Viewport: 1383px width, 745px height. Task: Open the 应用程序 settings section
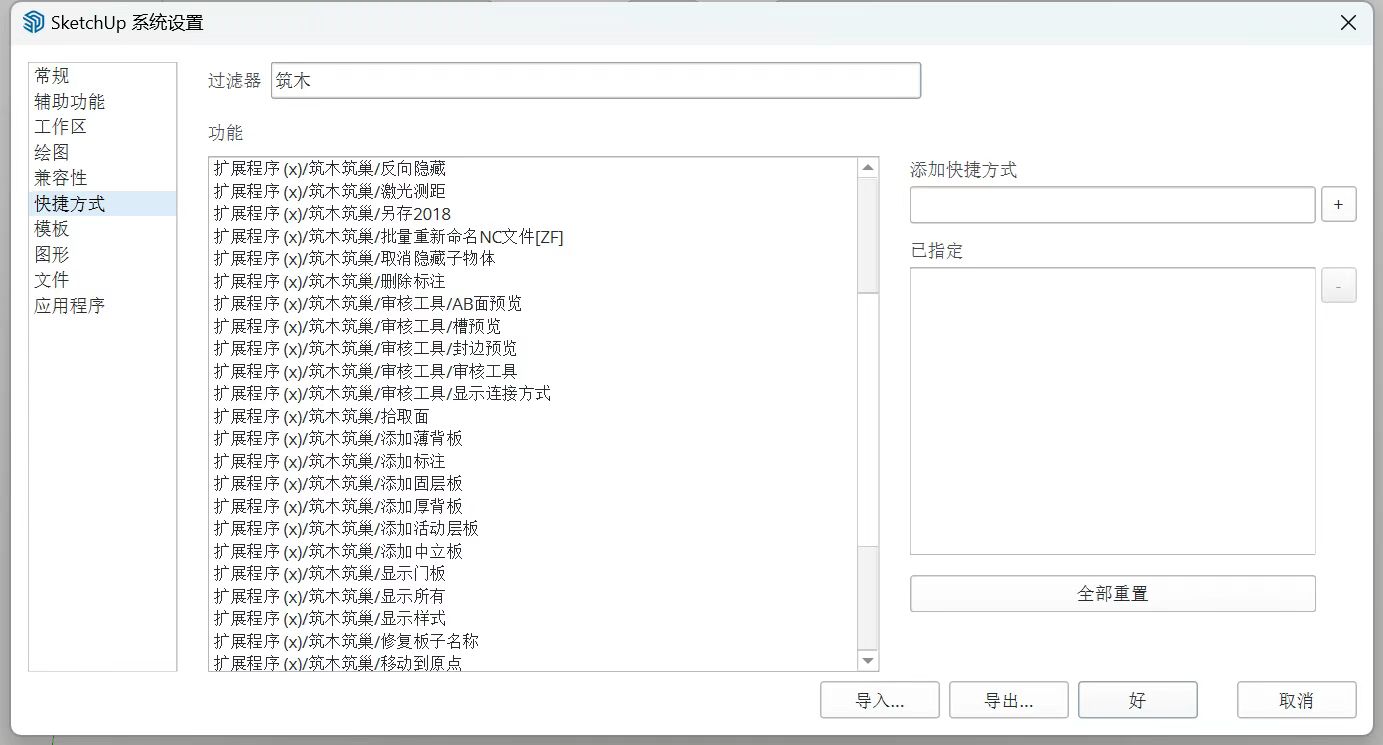point(68,305)
